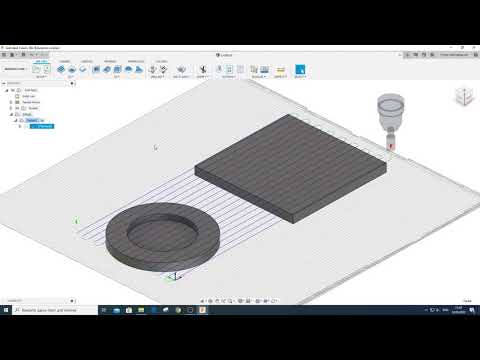
Task: Select the fourth 3D toolpath icon
Action: tap(128, 69)
